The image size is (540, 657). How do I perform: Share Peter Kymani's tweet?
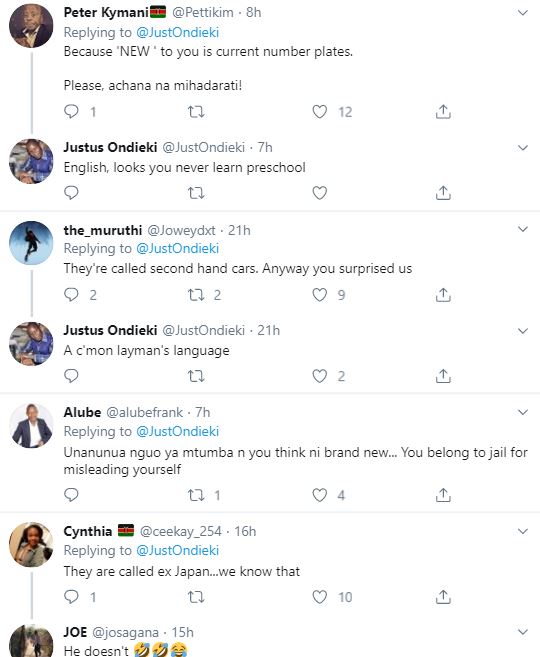click(x=443, y=111)
